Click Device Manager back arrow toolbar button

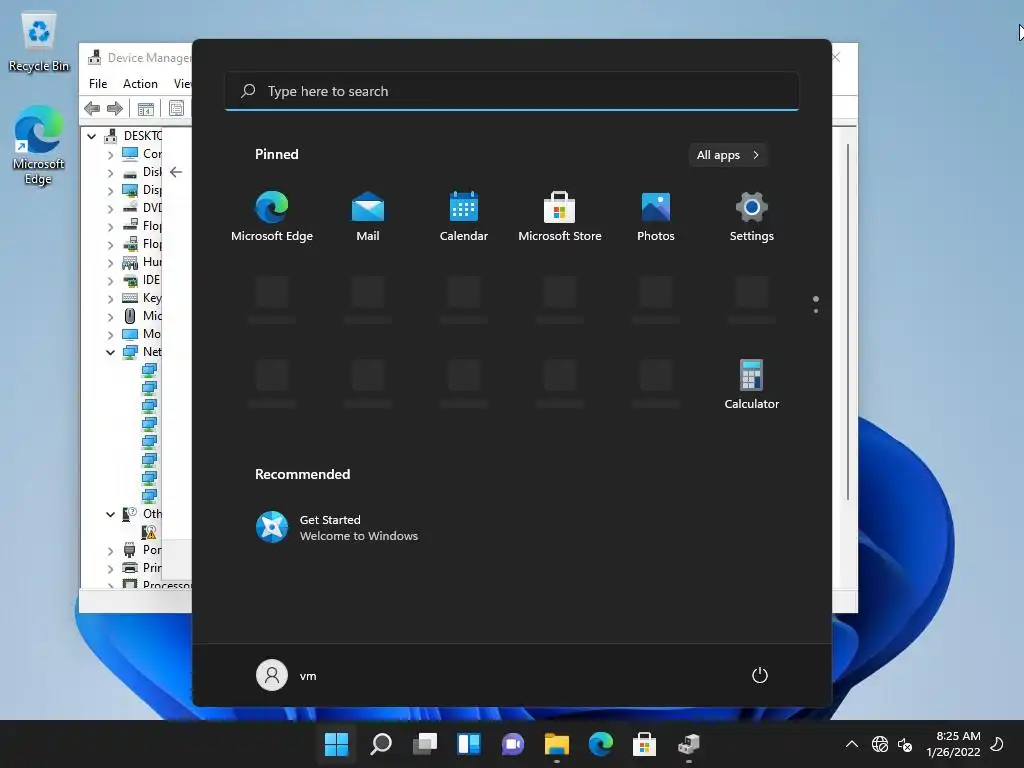92,108
